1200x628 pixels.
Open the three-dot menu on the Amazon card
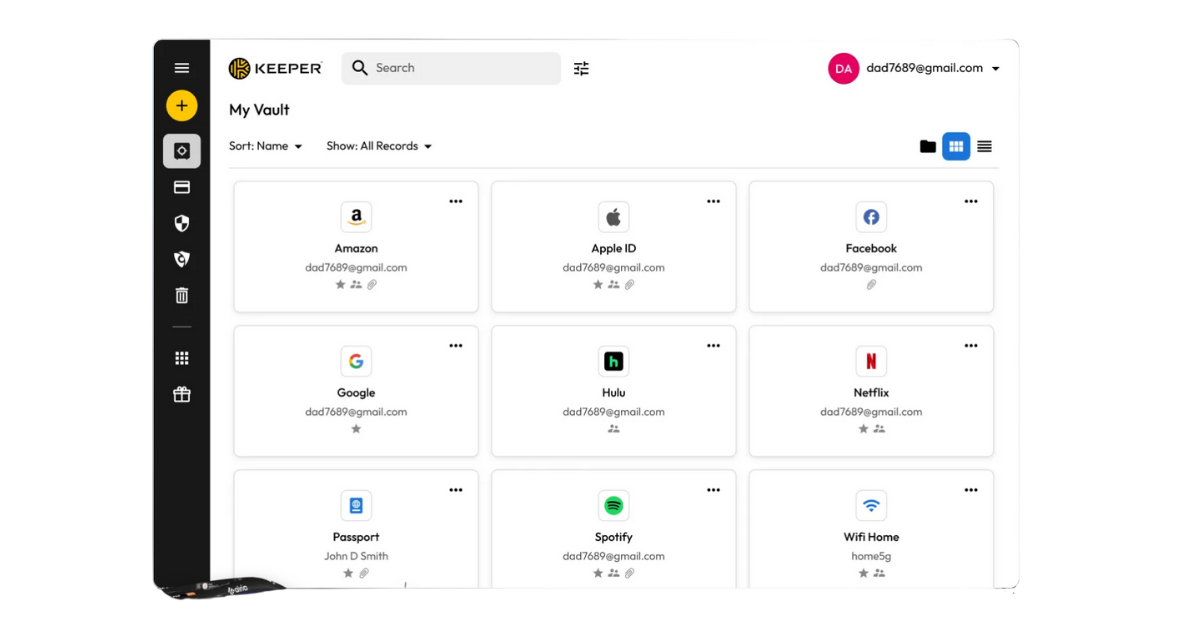(x=456, y=201)
